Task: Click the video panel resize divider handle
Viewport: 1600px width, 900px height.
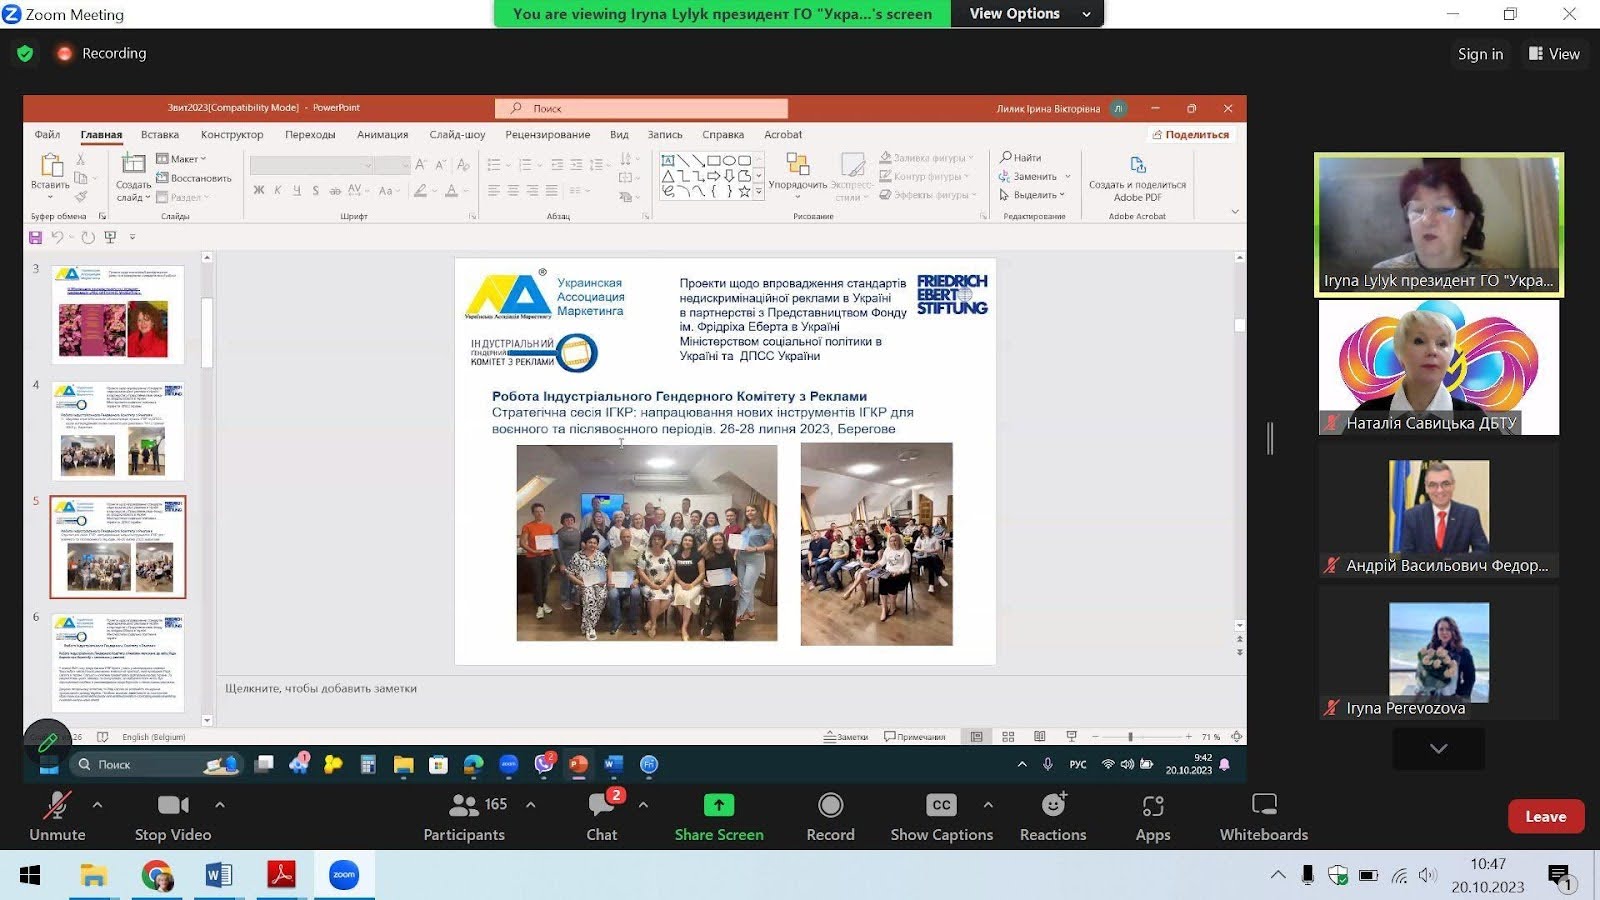Action: [1270, 438]
